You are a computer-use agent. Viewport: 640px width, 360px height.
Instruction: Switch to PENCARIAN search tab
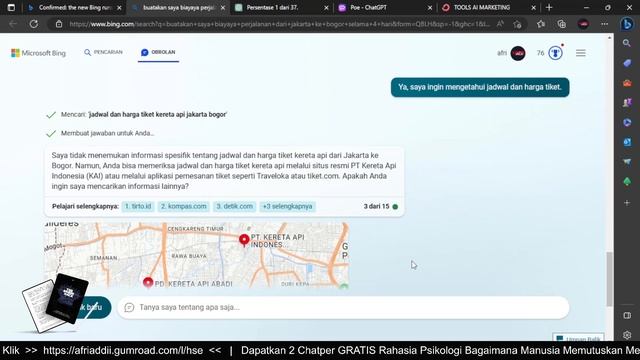103,52
